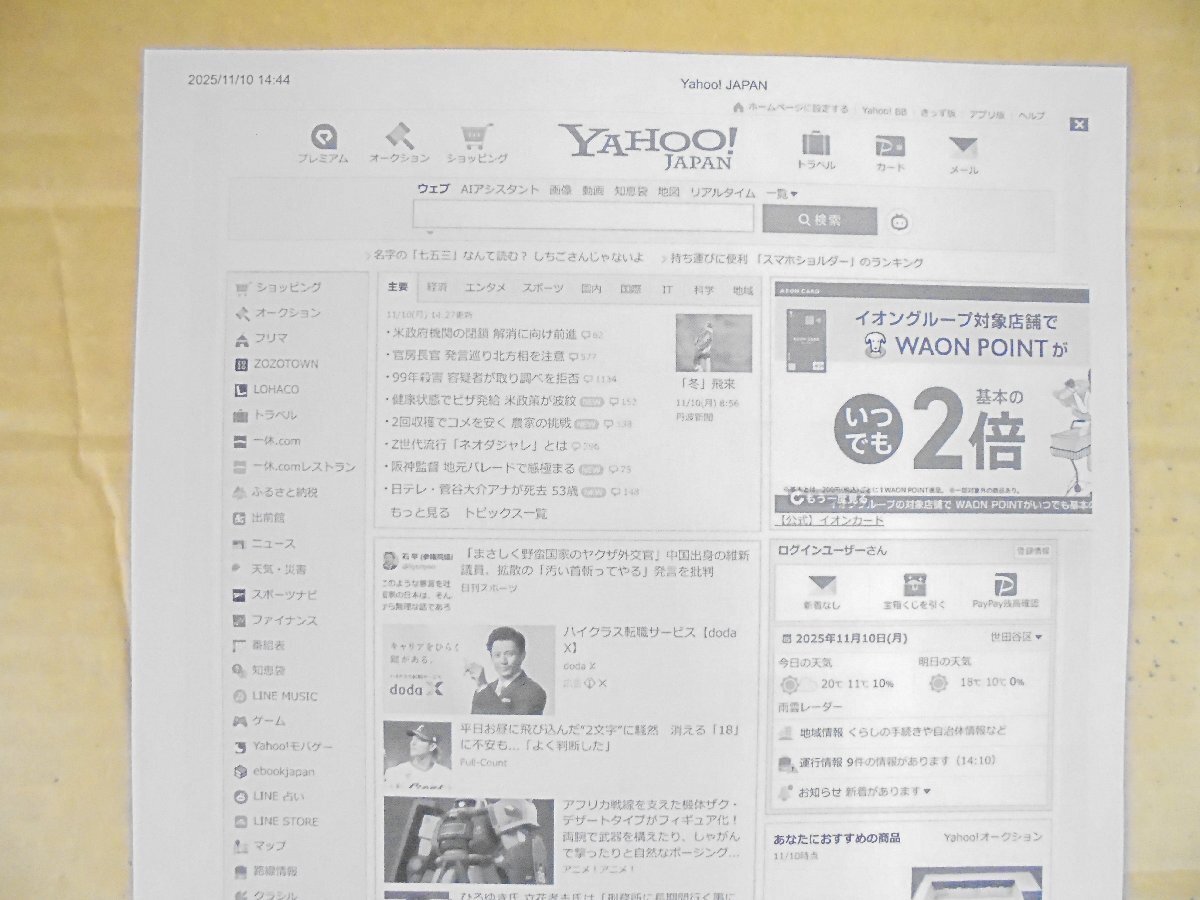Open the 雨雲レーダー link

(810, 707)
